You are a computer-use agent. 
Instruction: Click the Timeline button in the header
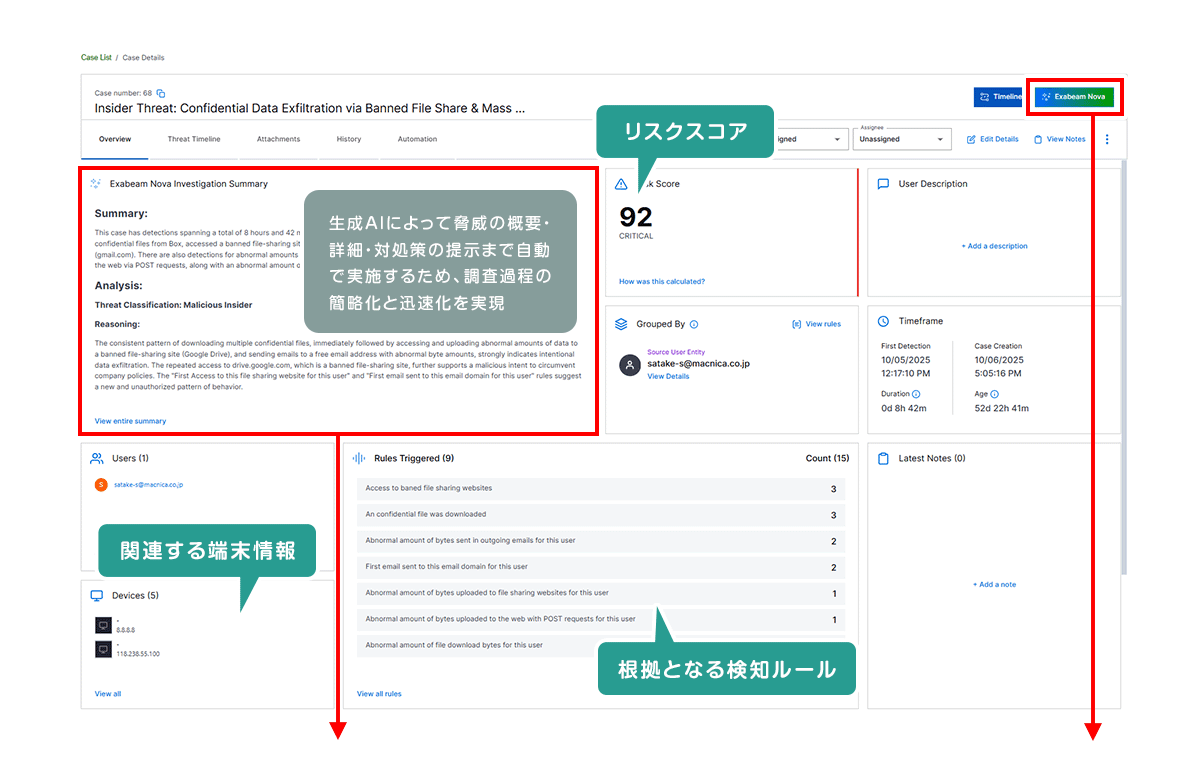[x=999, y=97]
